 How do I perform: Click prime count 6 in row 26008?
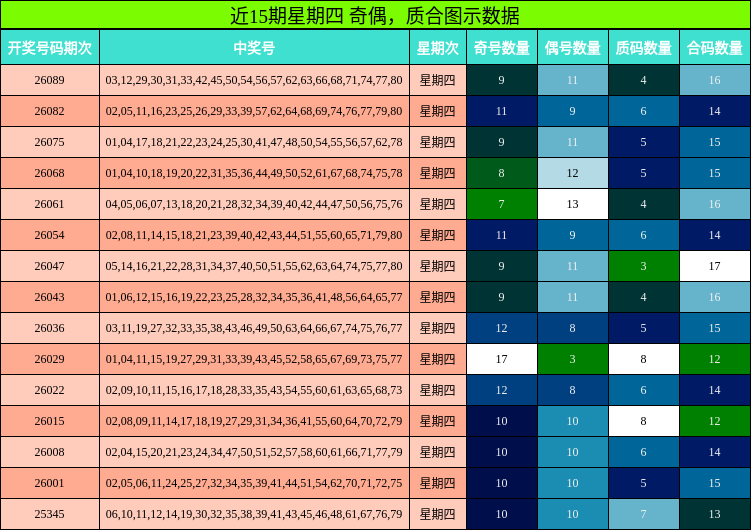coord(643,452)
